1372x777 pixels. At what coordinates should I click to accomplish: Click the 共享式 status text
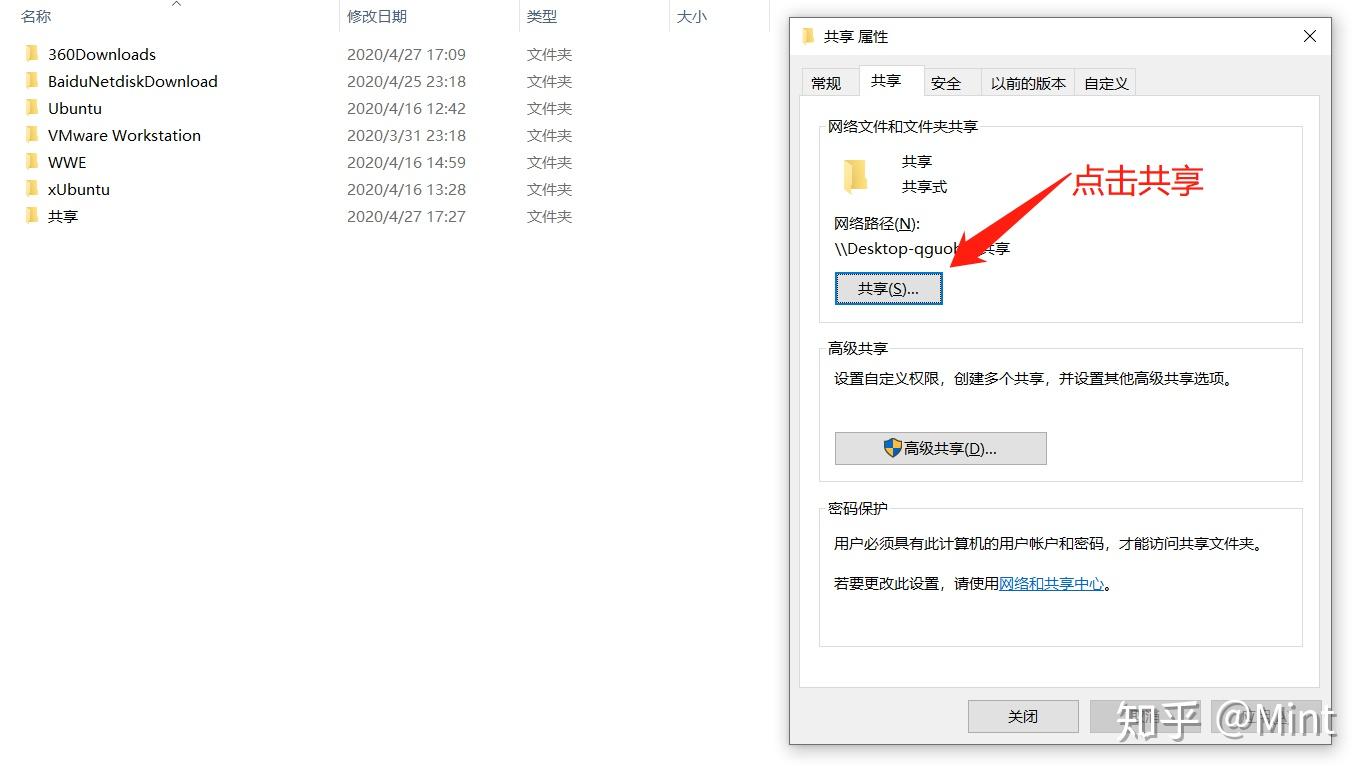[x=924, y=186]
